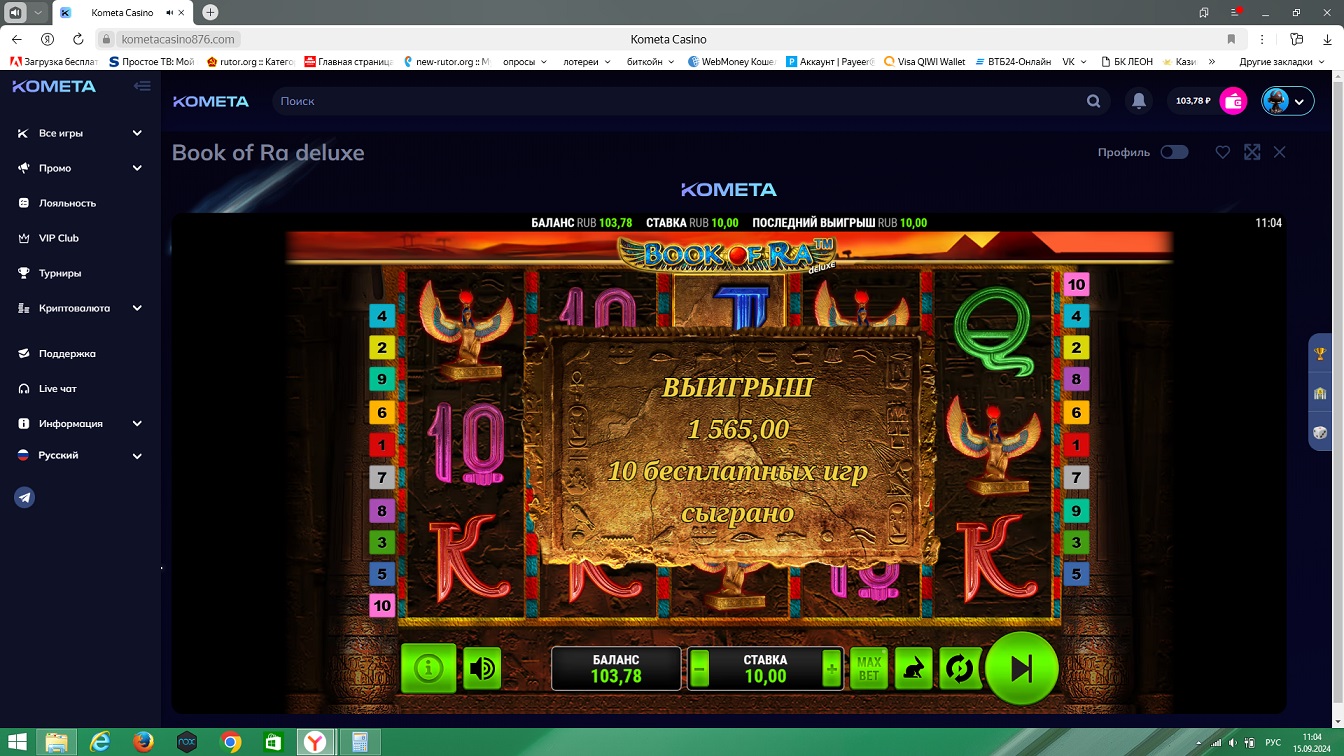
Task: Open the user avatar profile menu
Action: 1287,101
